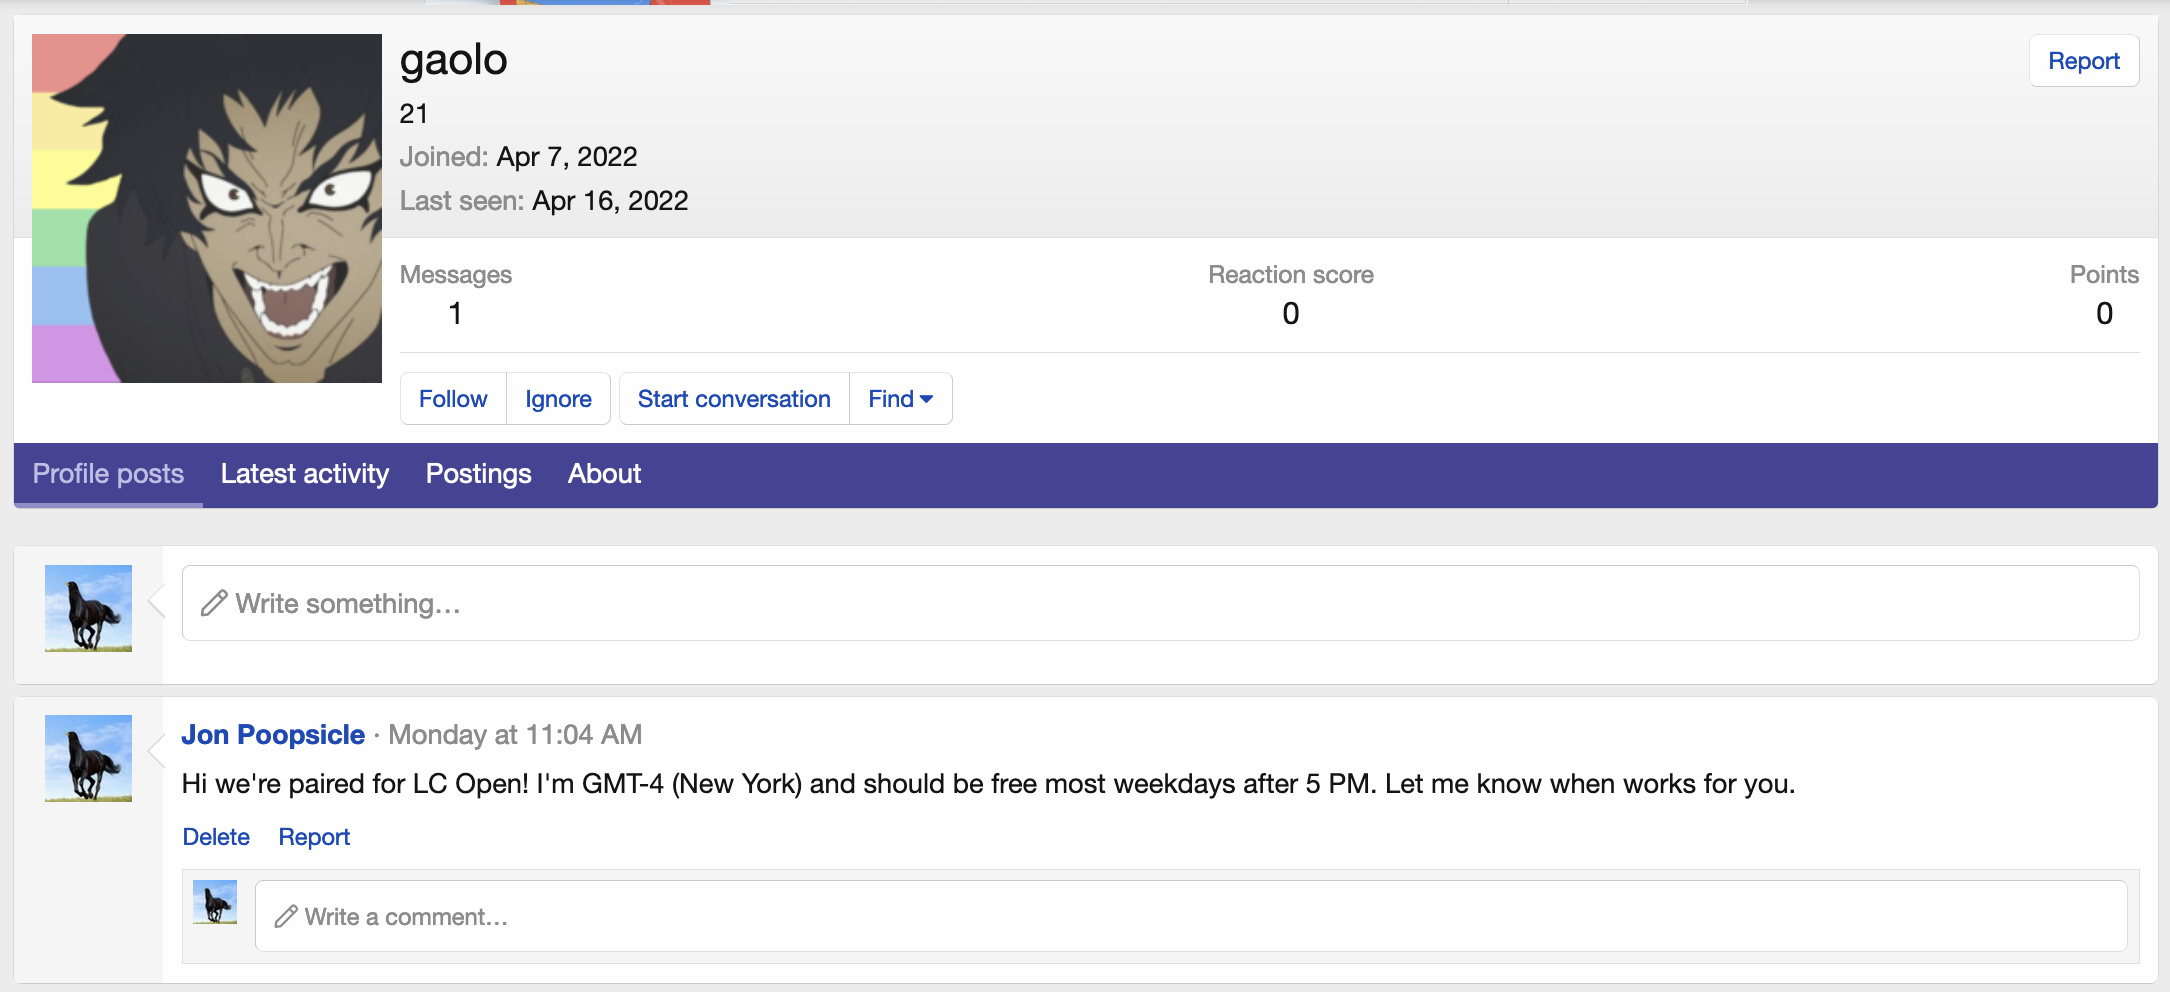
Task: Open Jon Poopsicle's profile via username link
Action: pyautogui.click(x=273, y=735)
